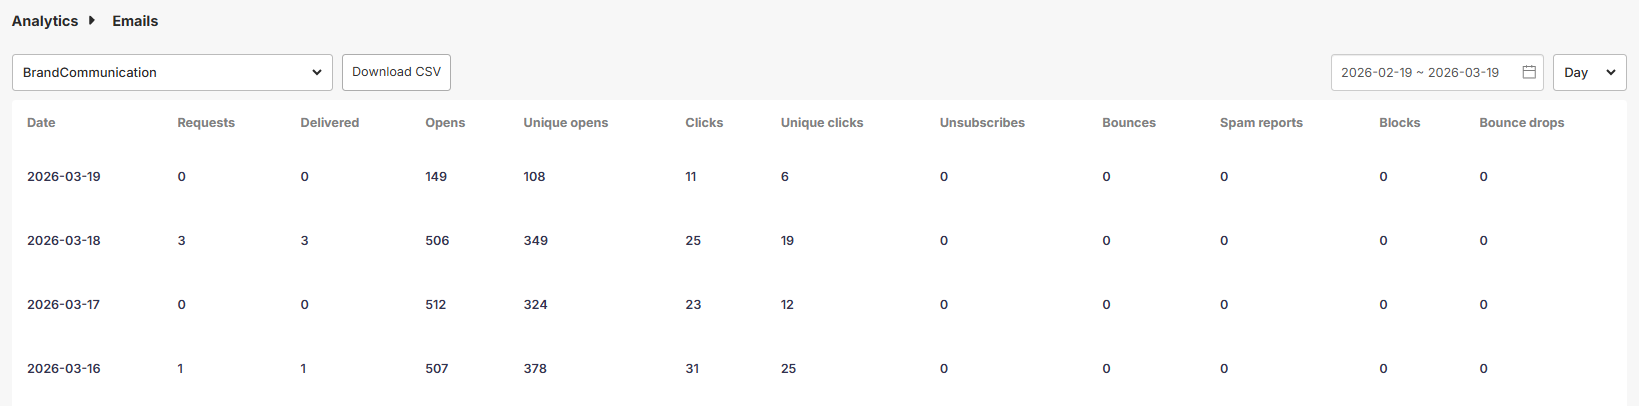The width and height of the screenshot is (1639, 406).
Task: Click the Emails breadcrumb item
Action: click(135, 21)
